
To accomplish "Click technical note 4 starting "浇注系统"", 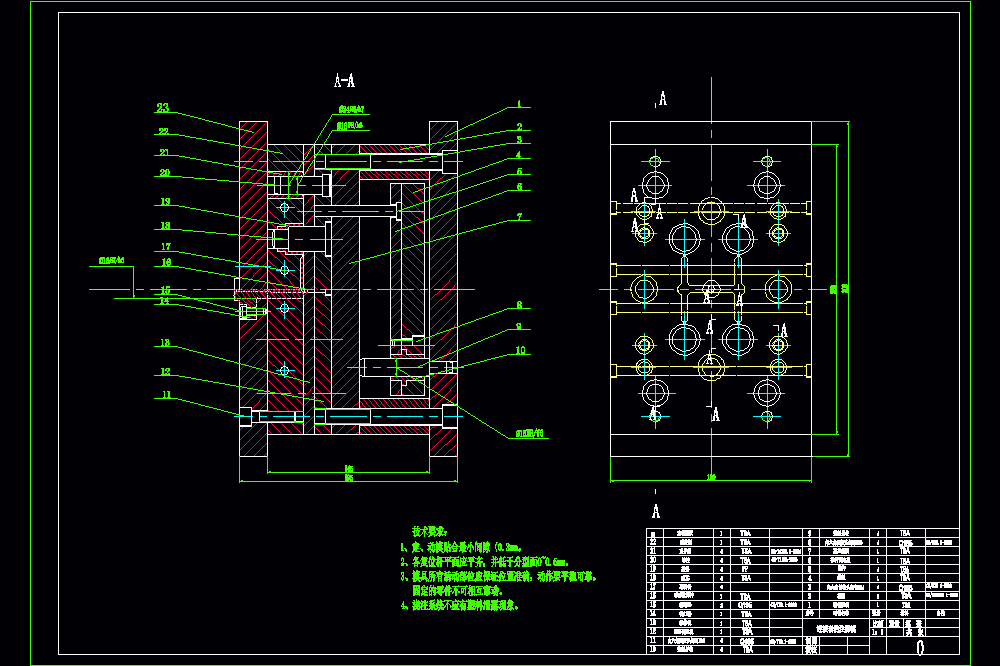I will pyautogui.click(x=460, y=605).
